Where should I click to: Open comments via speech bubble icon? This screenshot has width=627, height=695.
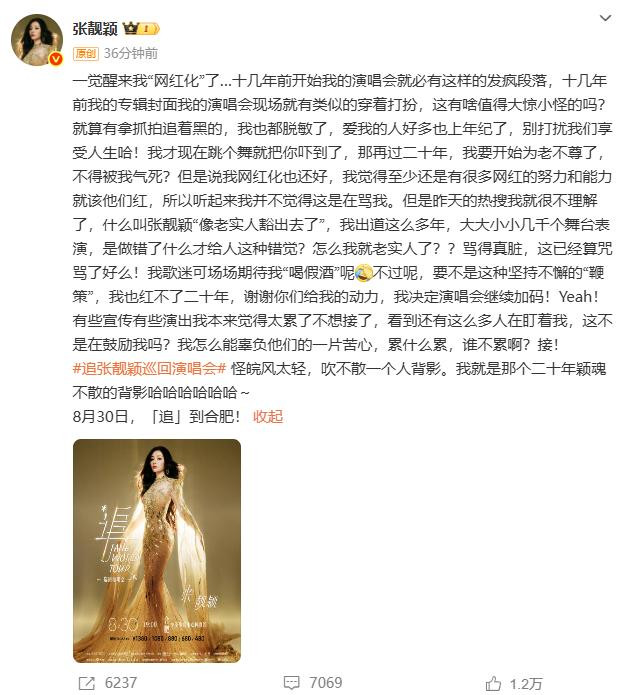point(292,683)
